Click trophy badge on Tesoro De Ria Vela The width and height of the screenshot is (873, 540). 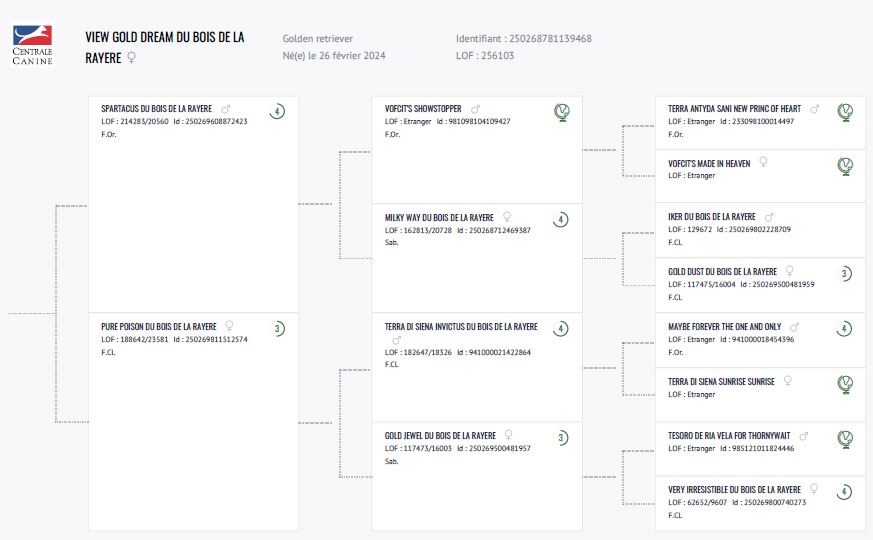[845, 437]
